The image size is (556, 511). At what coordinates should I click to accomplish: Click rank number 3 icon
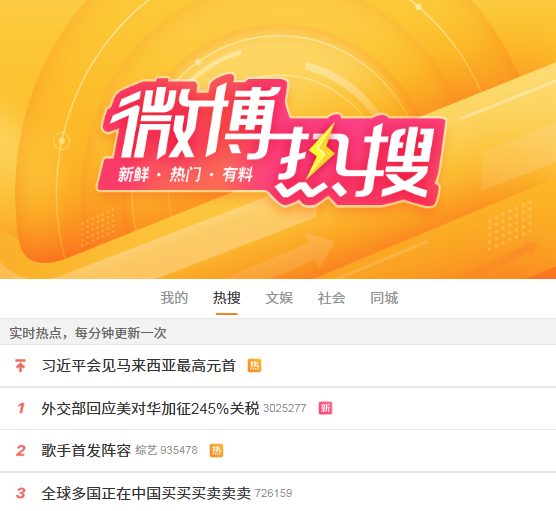click(21, 493)
